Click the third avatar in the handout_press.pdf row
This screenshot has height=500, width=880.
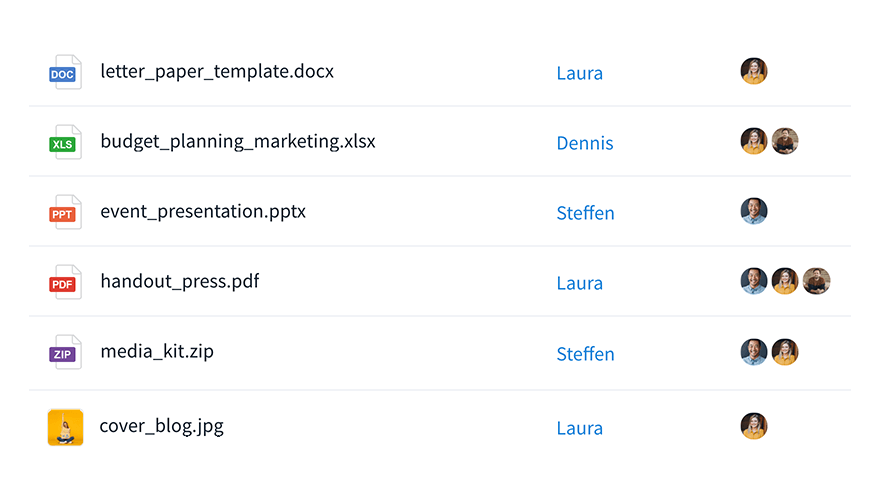pos(816,281)
